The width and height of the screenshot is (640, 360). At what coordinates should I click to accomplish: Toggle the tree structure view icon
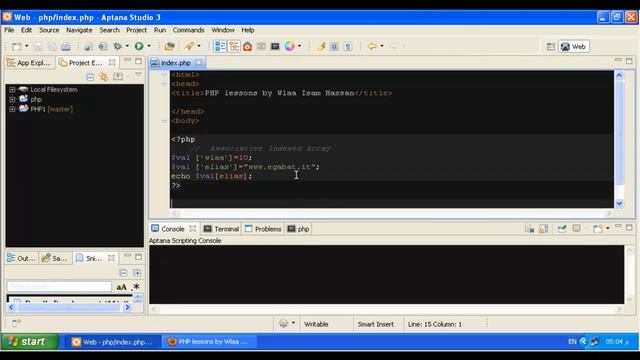click(234, 46)
